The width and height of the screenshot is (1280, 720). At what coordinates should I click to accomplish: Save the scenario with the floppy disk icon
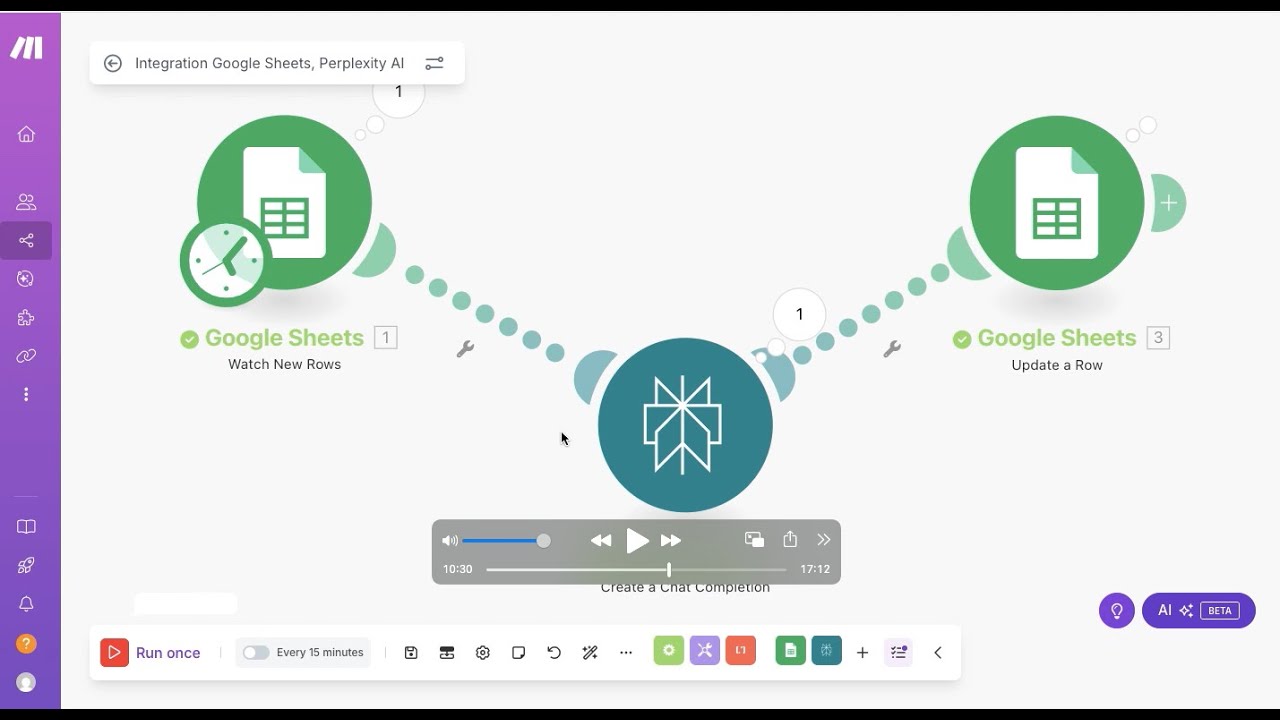(411, 653)
